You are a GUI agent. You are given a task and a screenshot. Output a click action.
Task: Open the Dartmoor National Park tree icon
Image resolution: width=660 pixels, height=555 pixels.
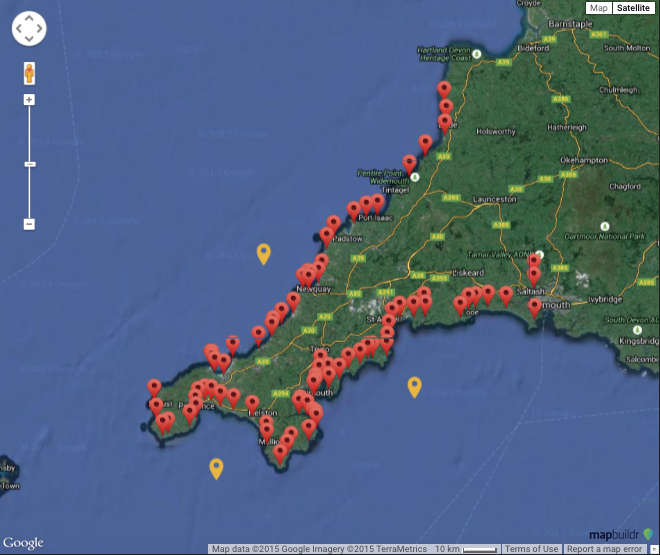(604, 226)
